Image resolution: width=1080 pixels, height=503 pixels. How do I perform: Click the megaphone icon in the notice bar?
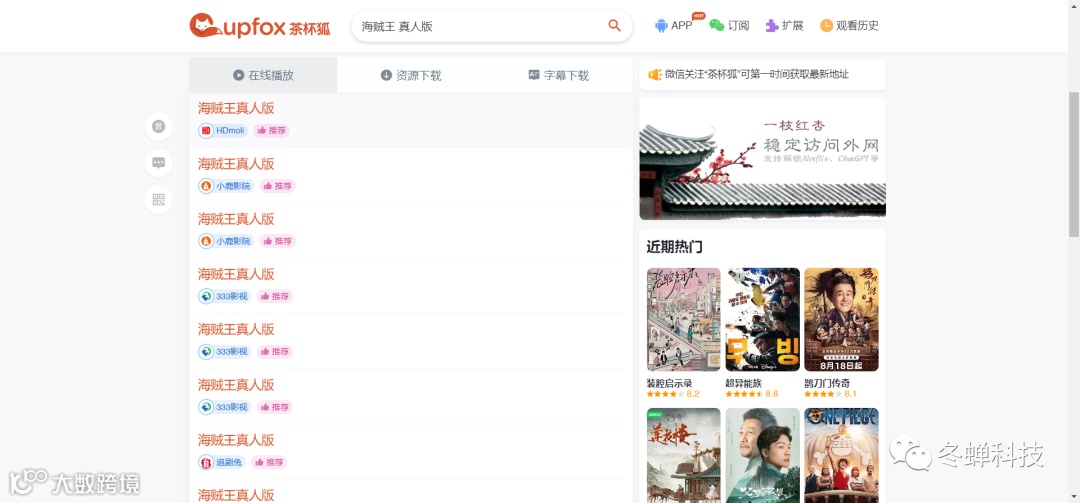pyautogui.click(x=654, y=74)
